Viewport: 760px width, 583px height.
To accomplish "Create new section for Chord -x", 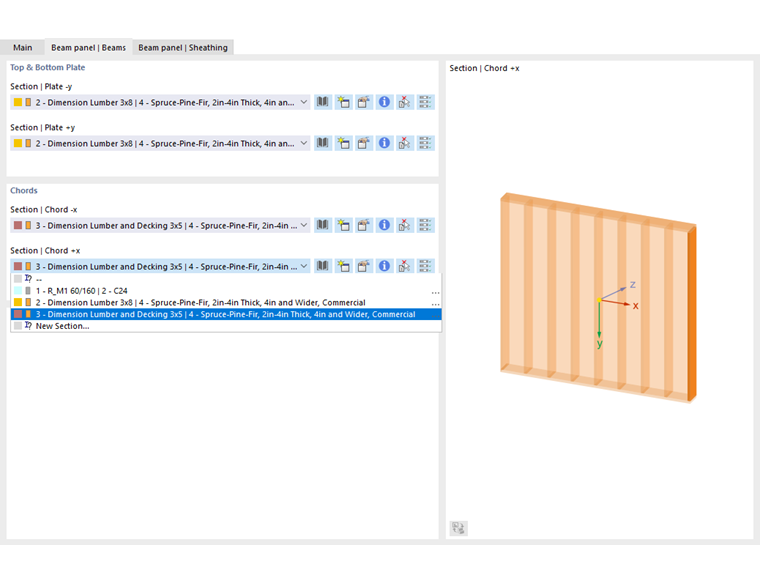I will [x=344, y=225].
